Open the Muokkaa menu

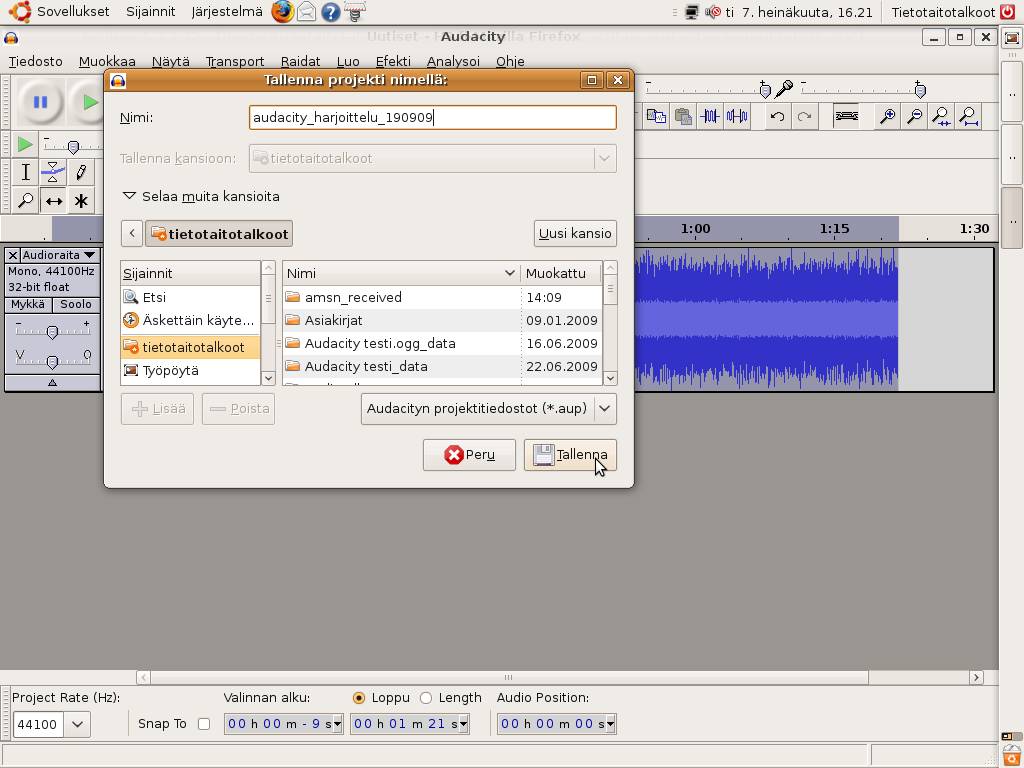107,61
